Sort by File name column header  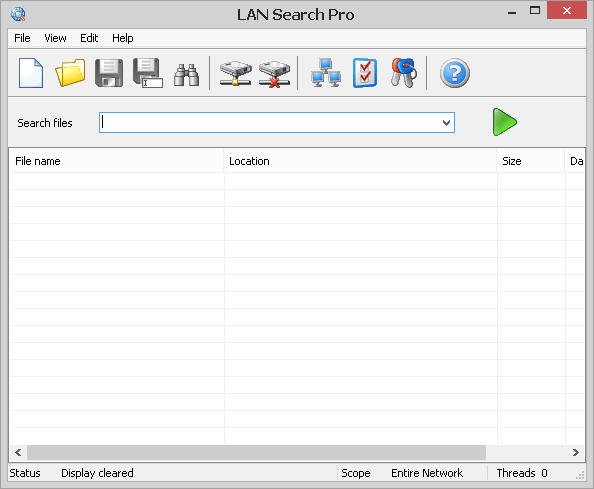point(116,161)
